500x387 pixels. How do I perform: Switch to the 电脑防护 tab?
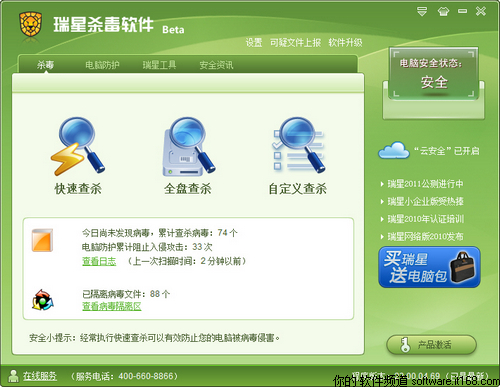coord(102,65)
